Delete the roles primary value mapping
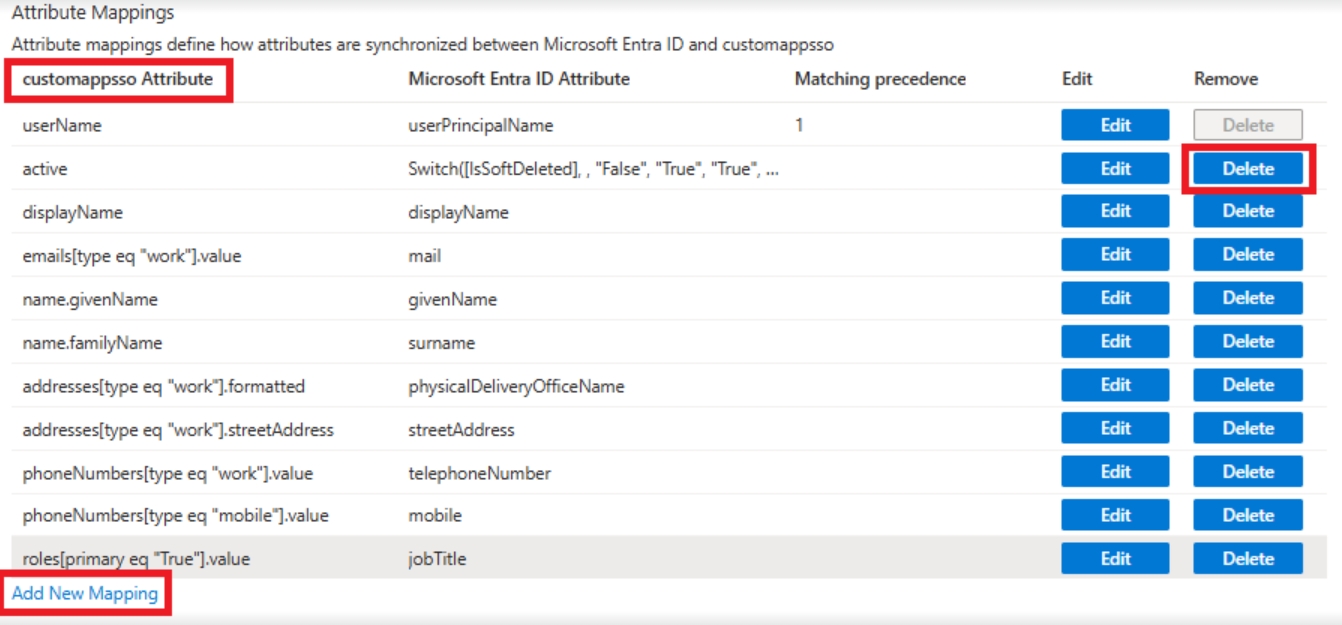 point(1248,559)
